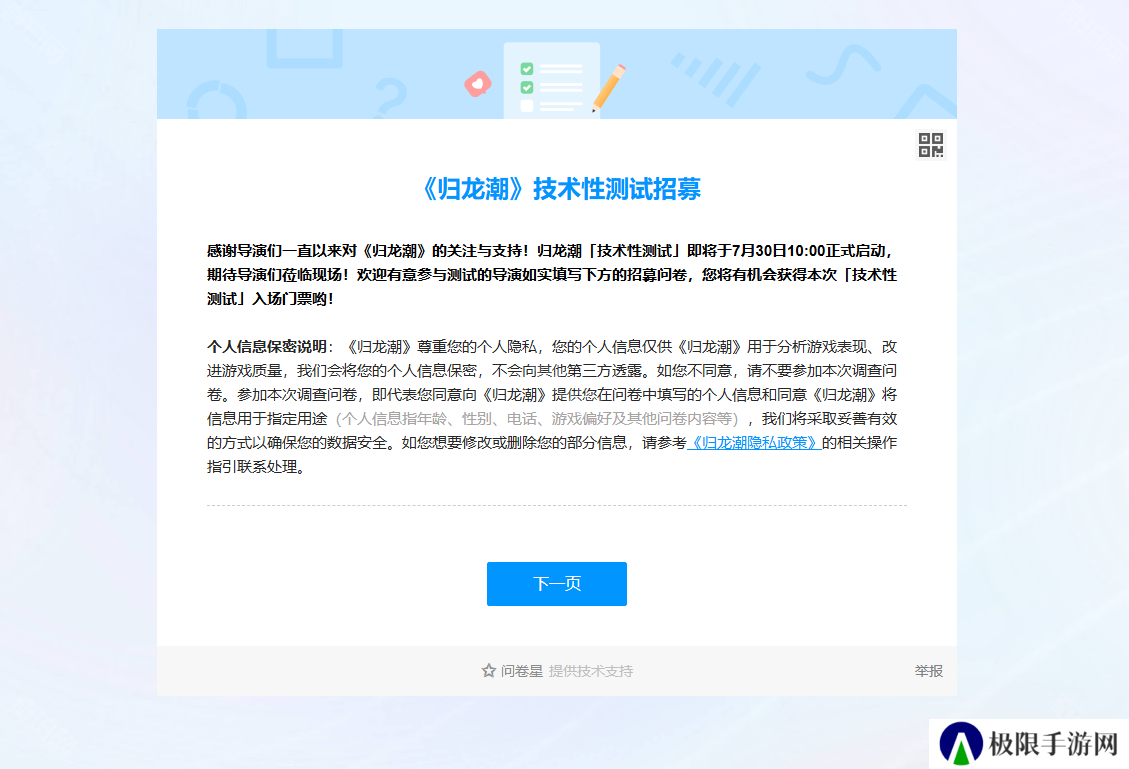Click the survey header banner image
The image size is (1129, 769).
(557, 74)
